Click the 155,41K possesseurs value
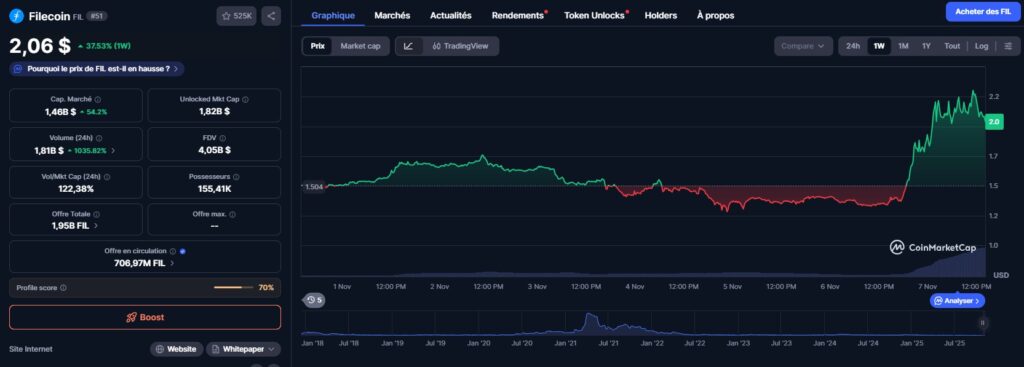The image size is (1024, 367). [x=214, y=189]
